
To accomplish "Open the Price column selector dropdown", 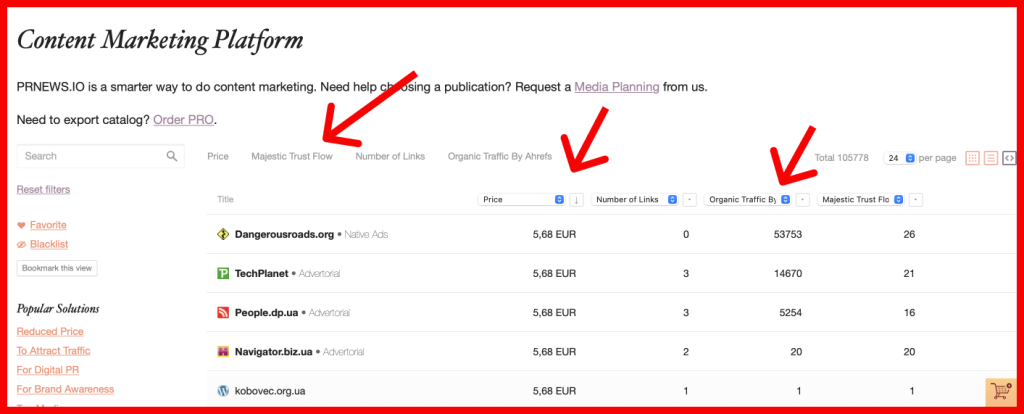I will coord(521,200).
